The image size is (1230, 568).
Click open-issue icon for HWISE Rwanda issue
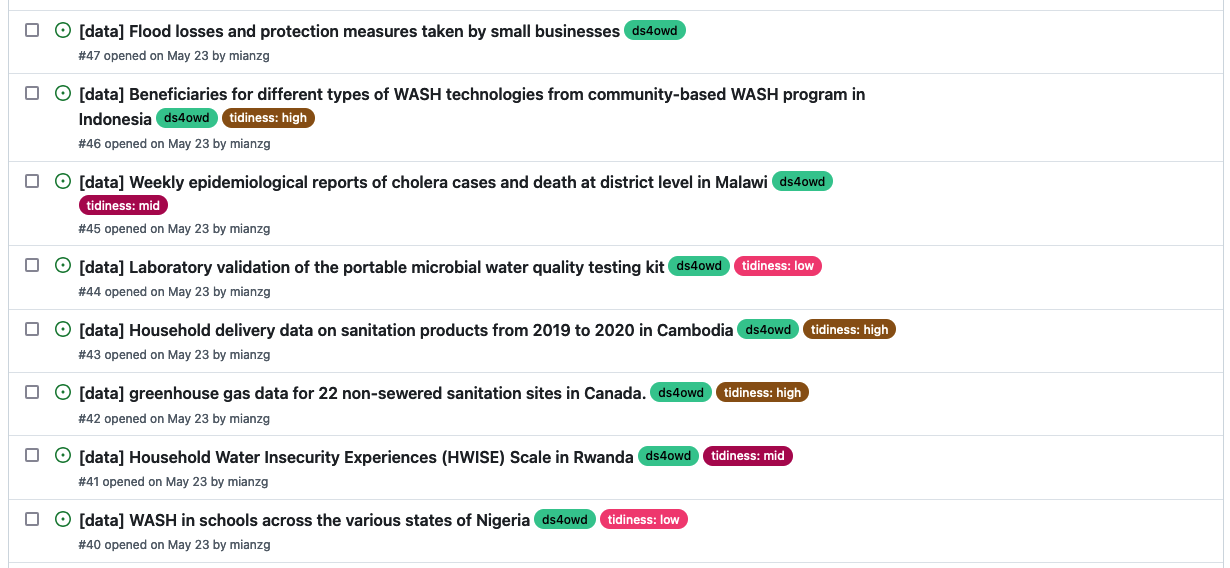click(x=63, y=456)
